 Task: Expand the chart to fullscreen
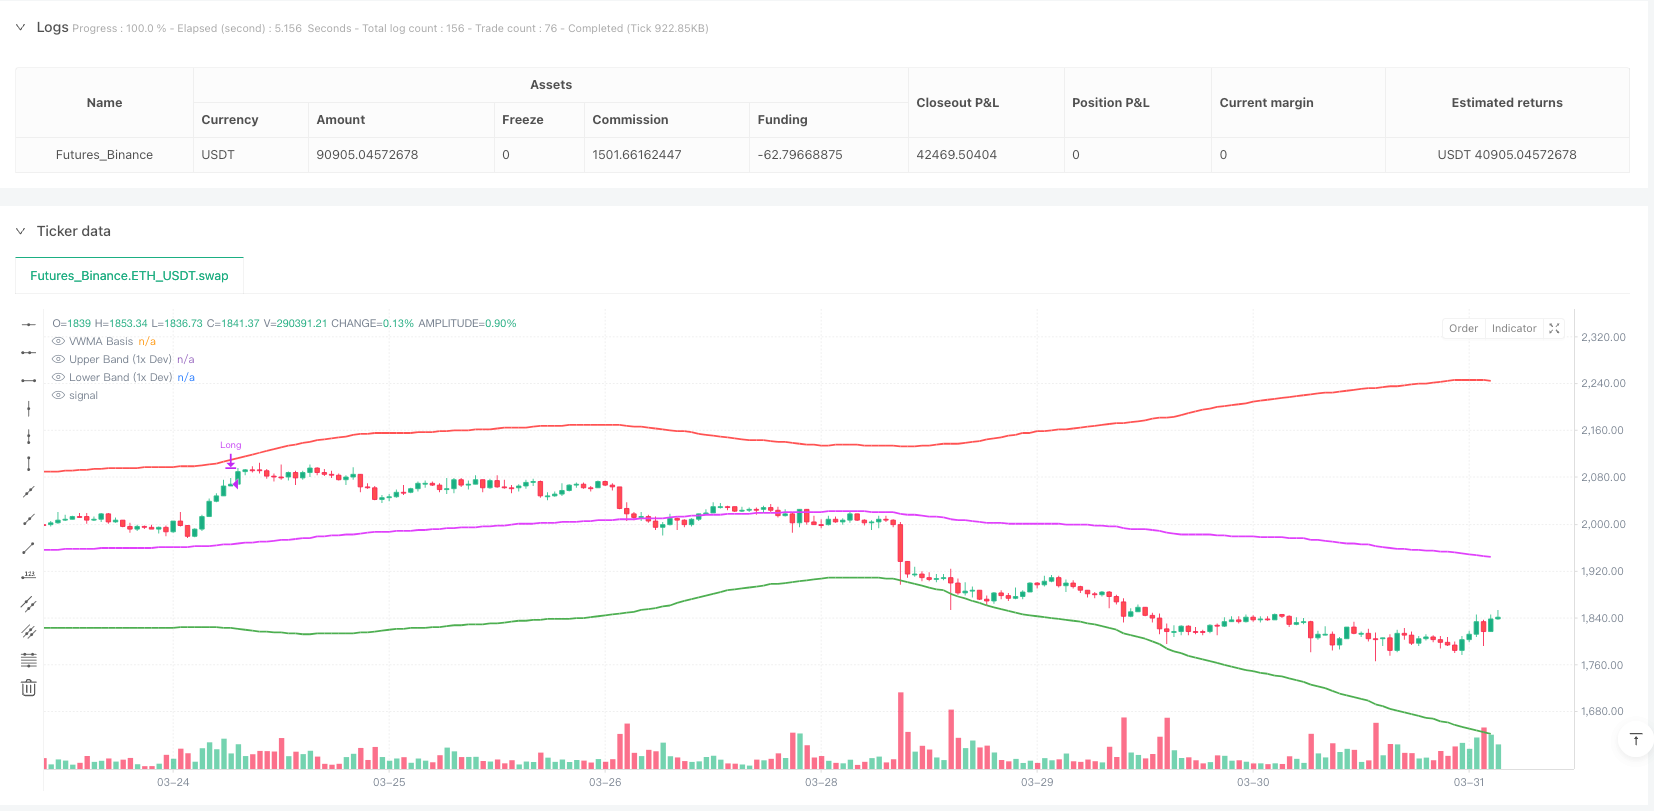[x=1554, y=328]
